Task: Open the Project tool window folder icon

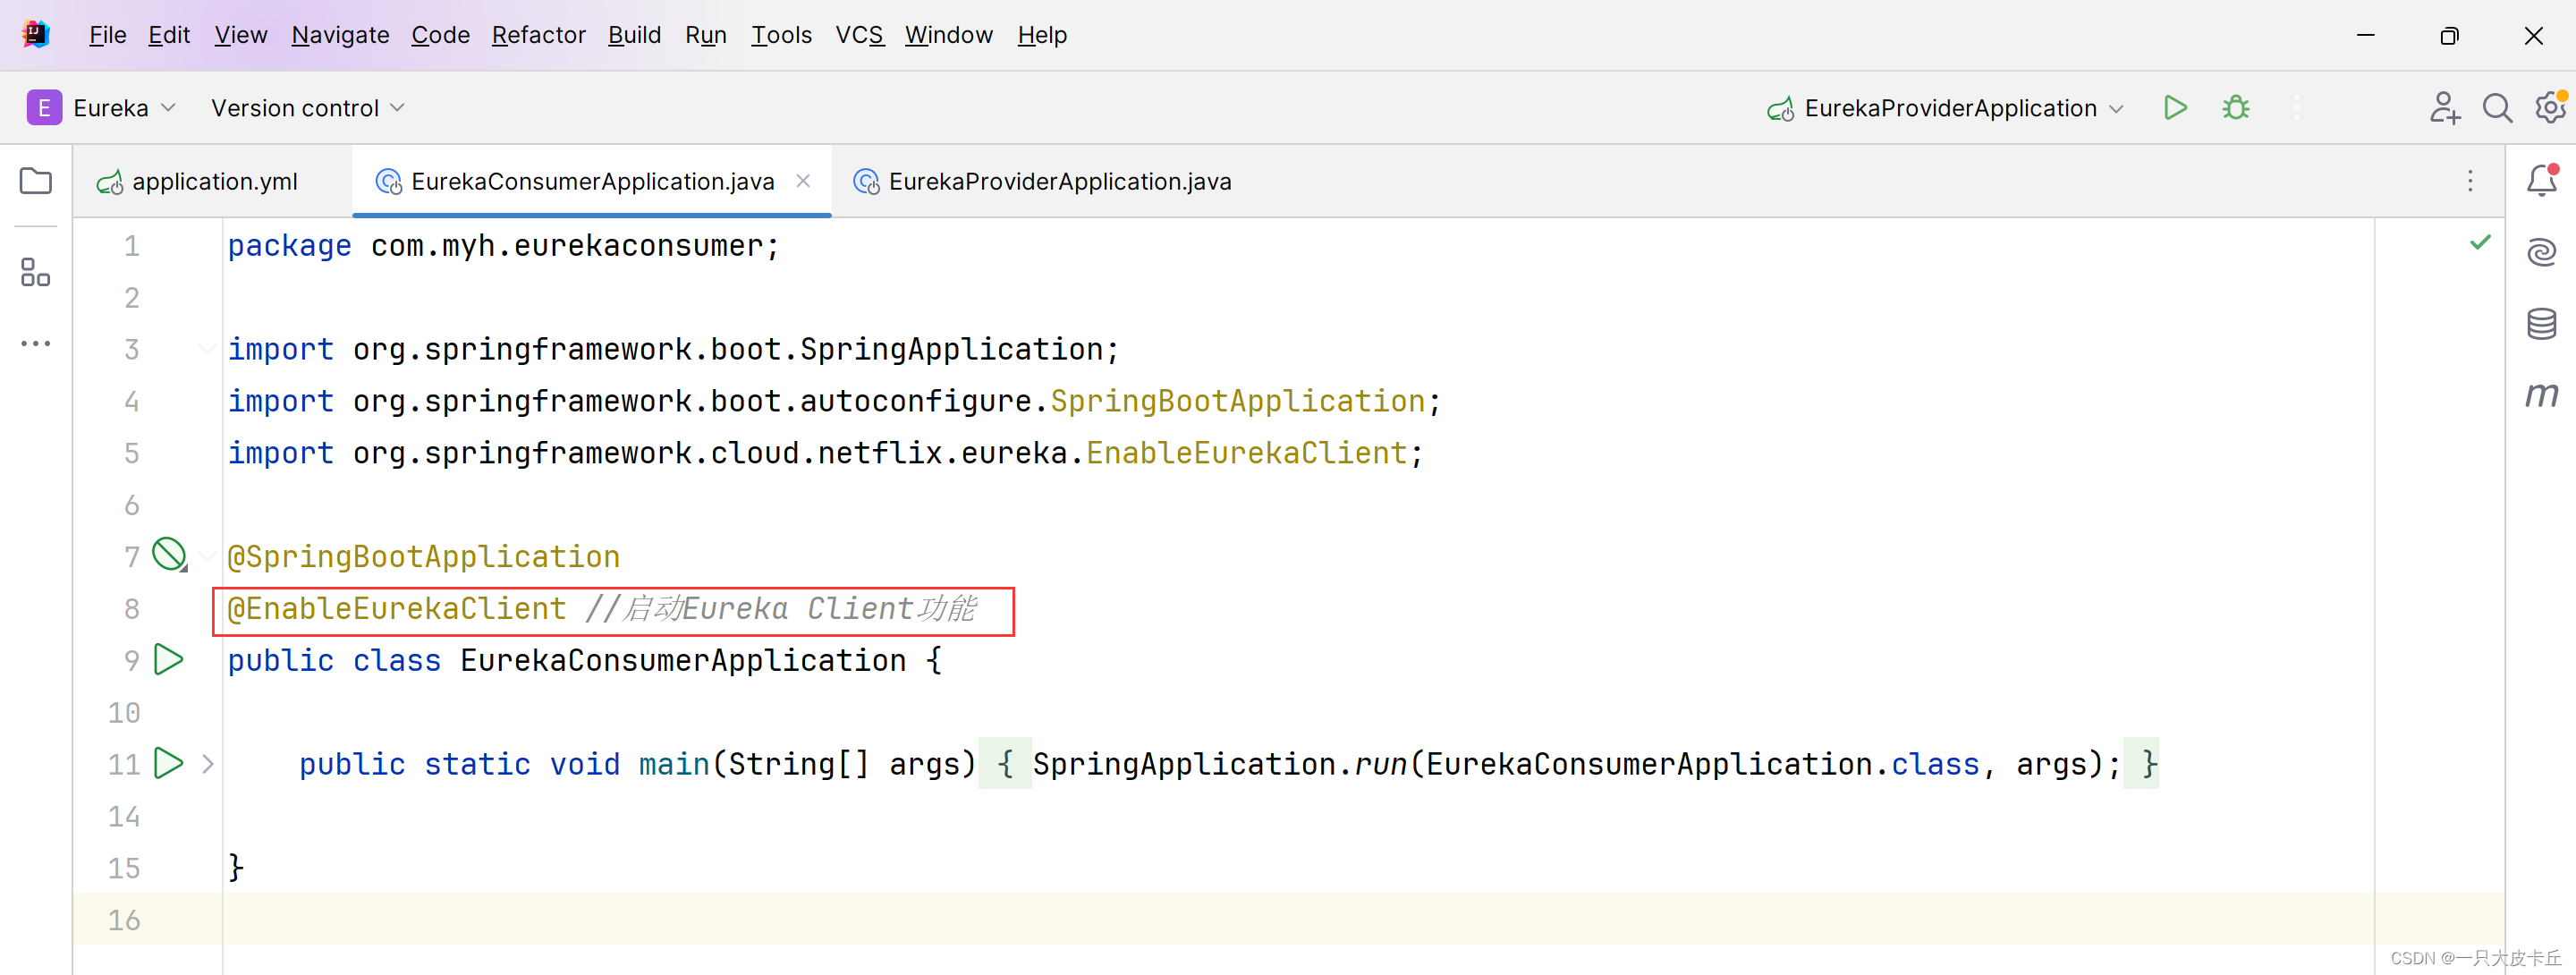Action: click(x=36, y=181)
